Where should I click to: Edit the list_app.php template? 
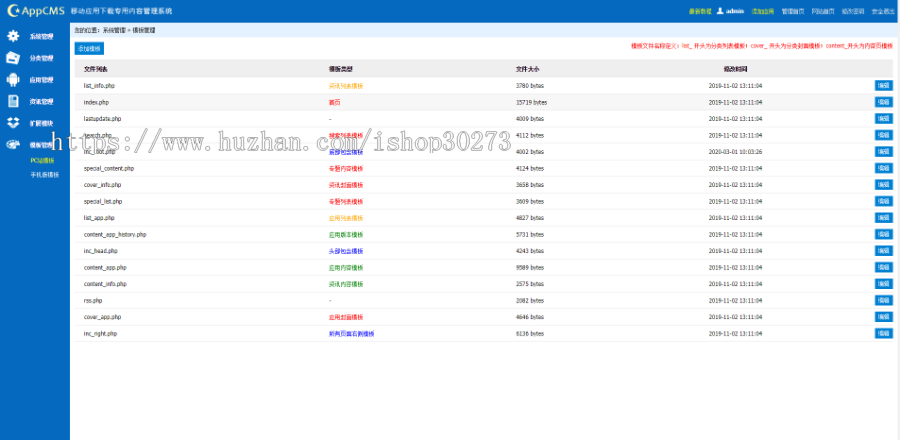pos(883,218)
